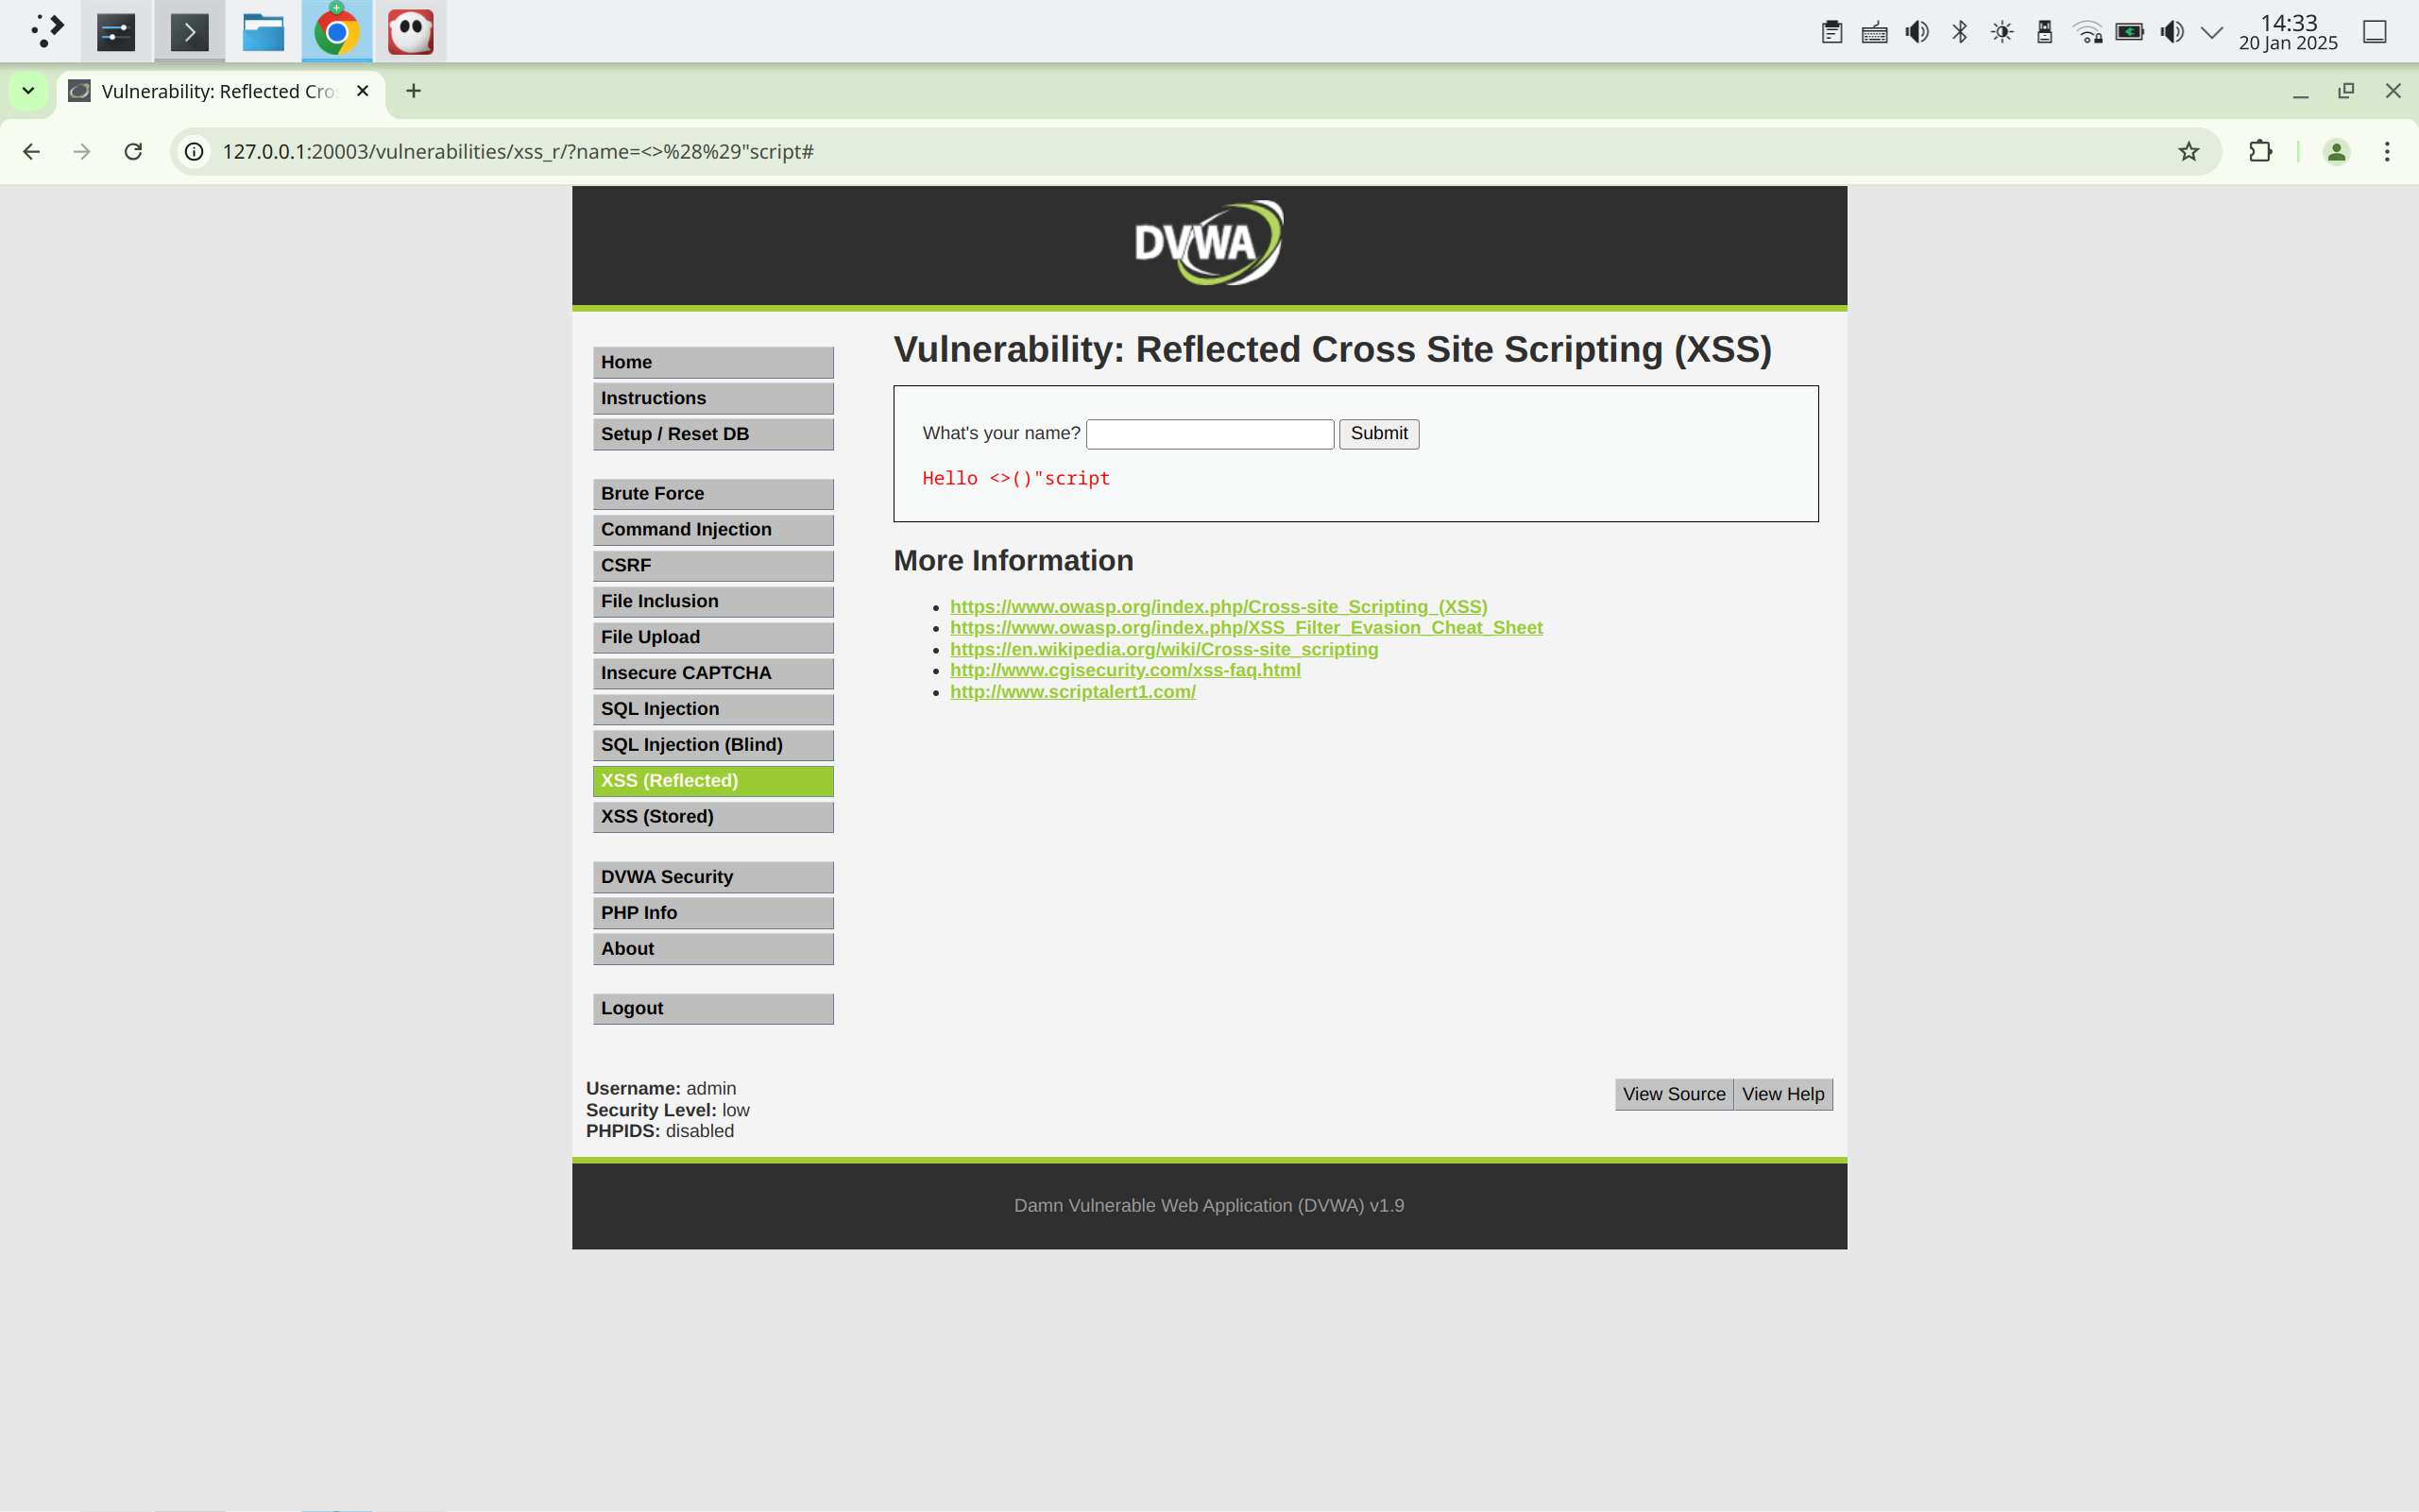
Task: Click the Bluetooth tray icon
Action: [1959, 32]
